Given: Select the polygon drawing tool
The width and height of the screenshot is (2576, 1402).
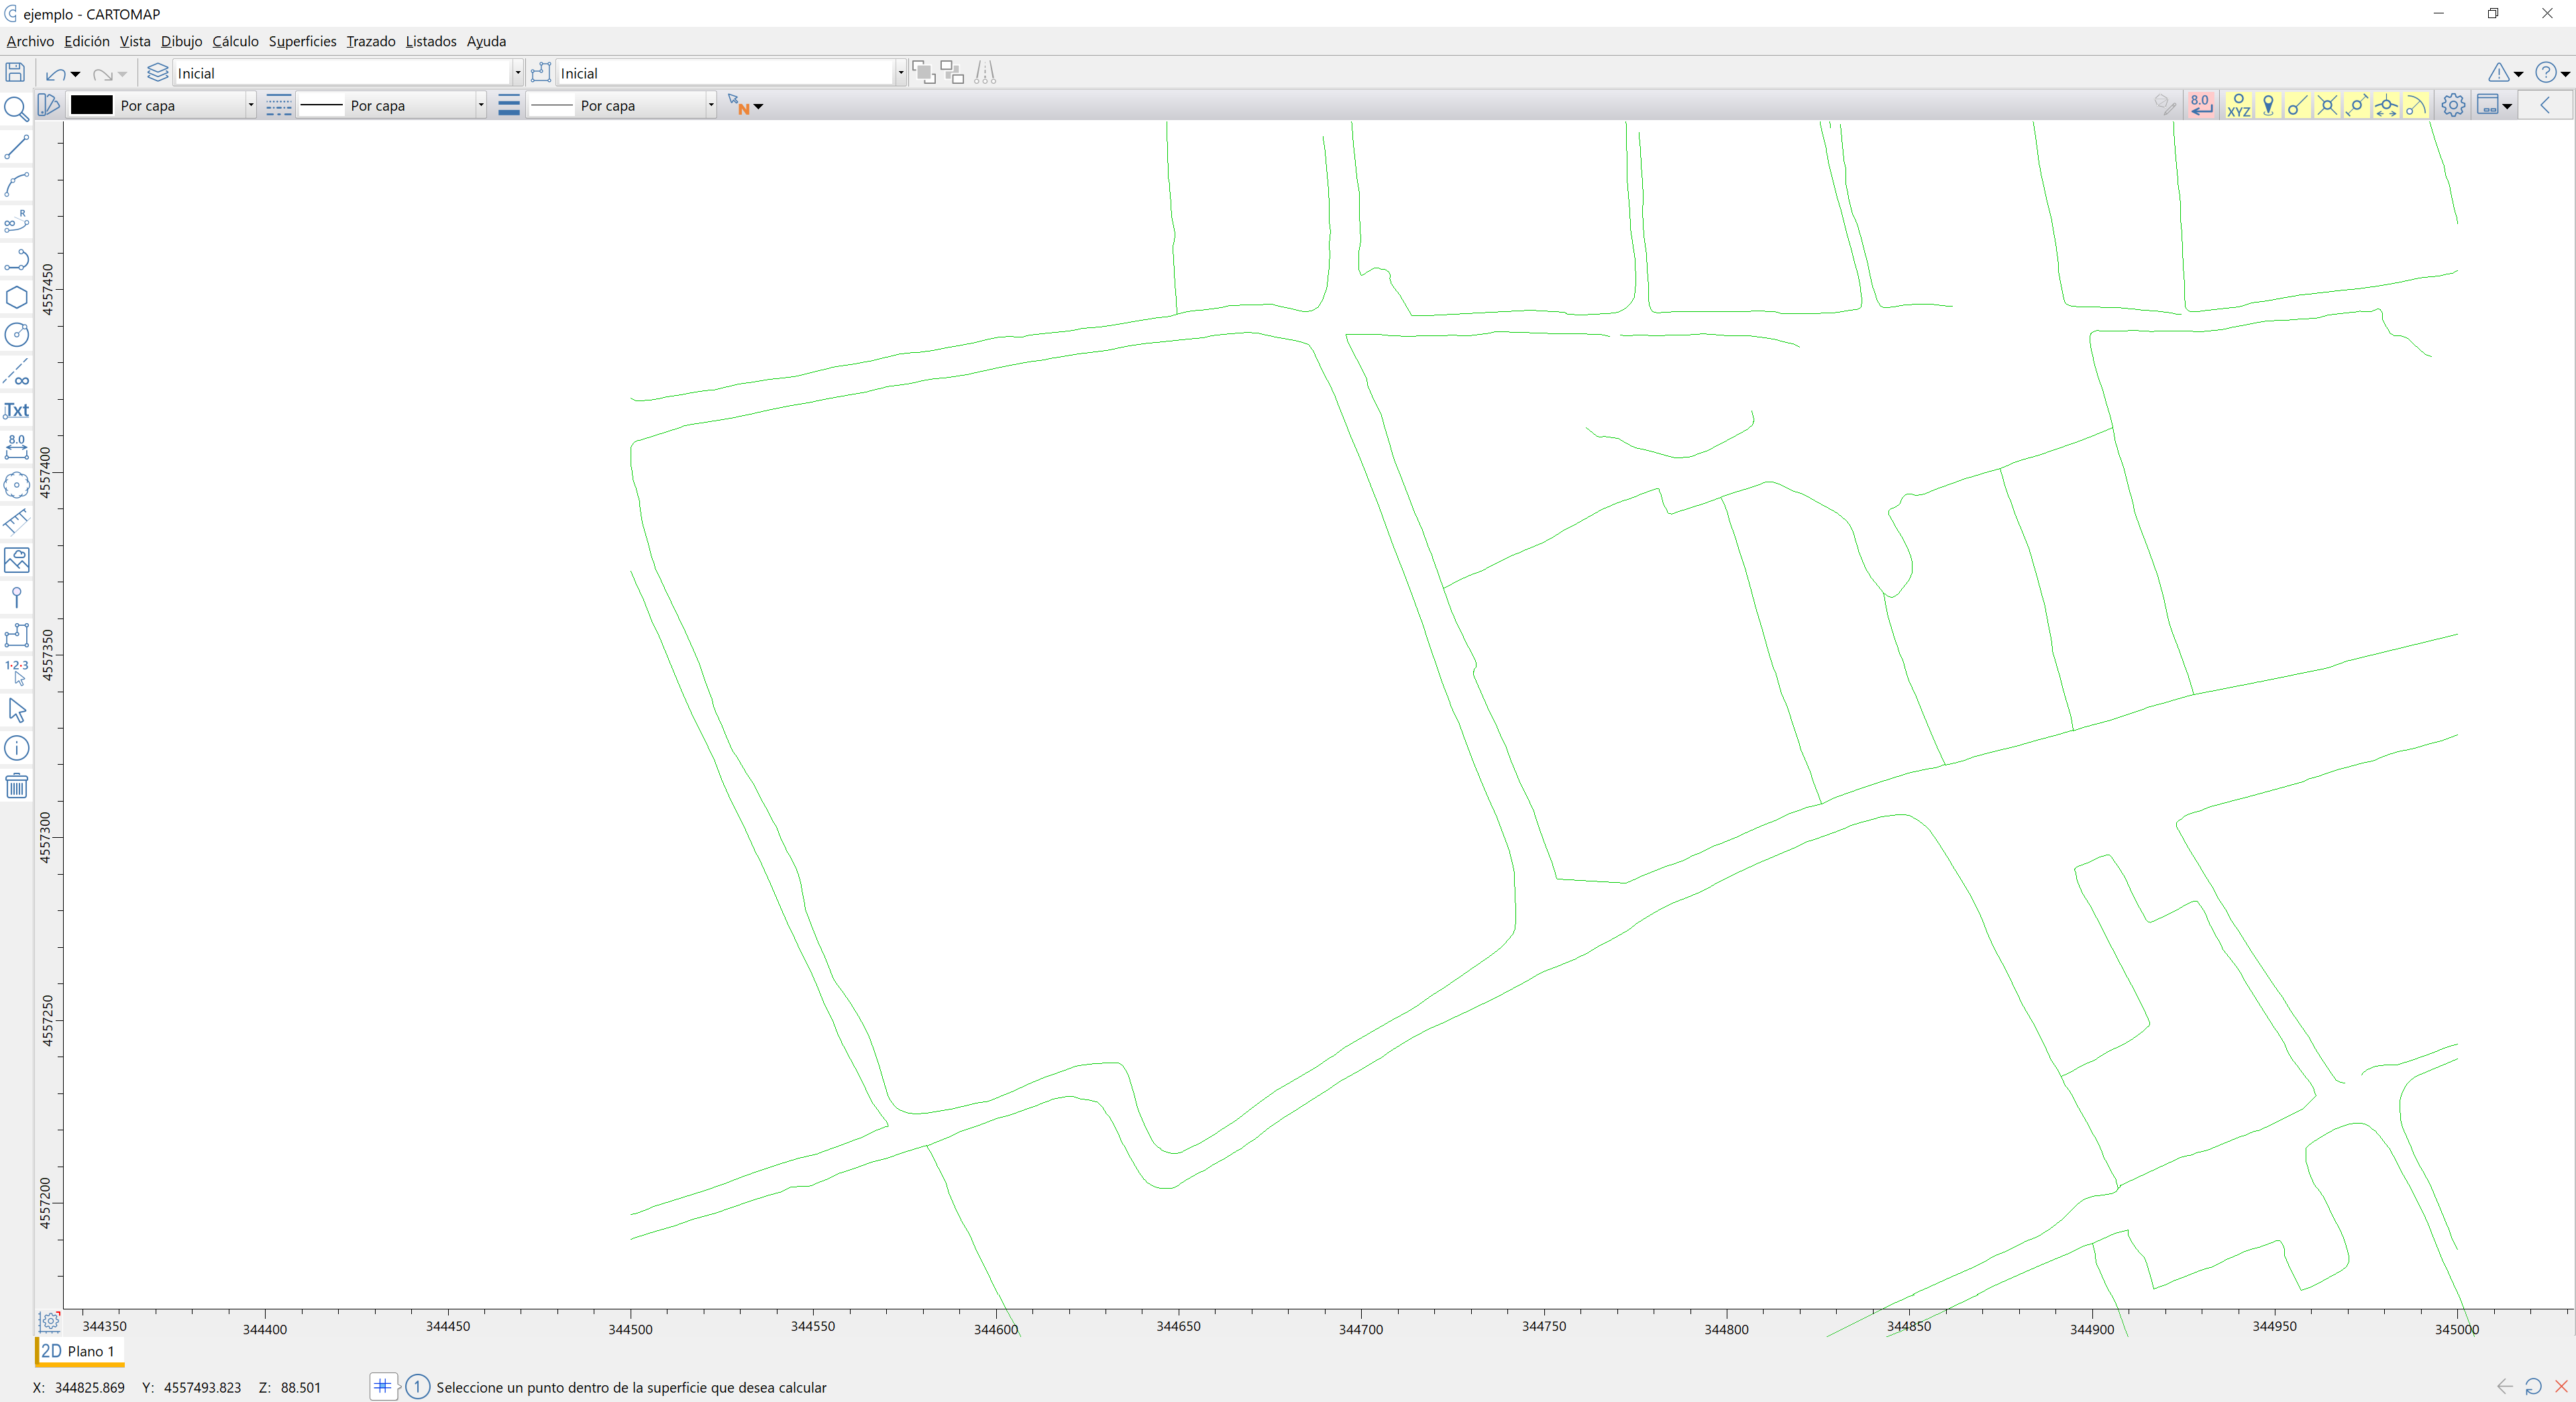Looking at the screenshot, I should coord(16,297).
